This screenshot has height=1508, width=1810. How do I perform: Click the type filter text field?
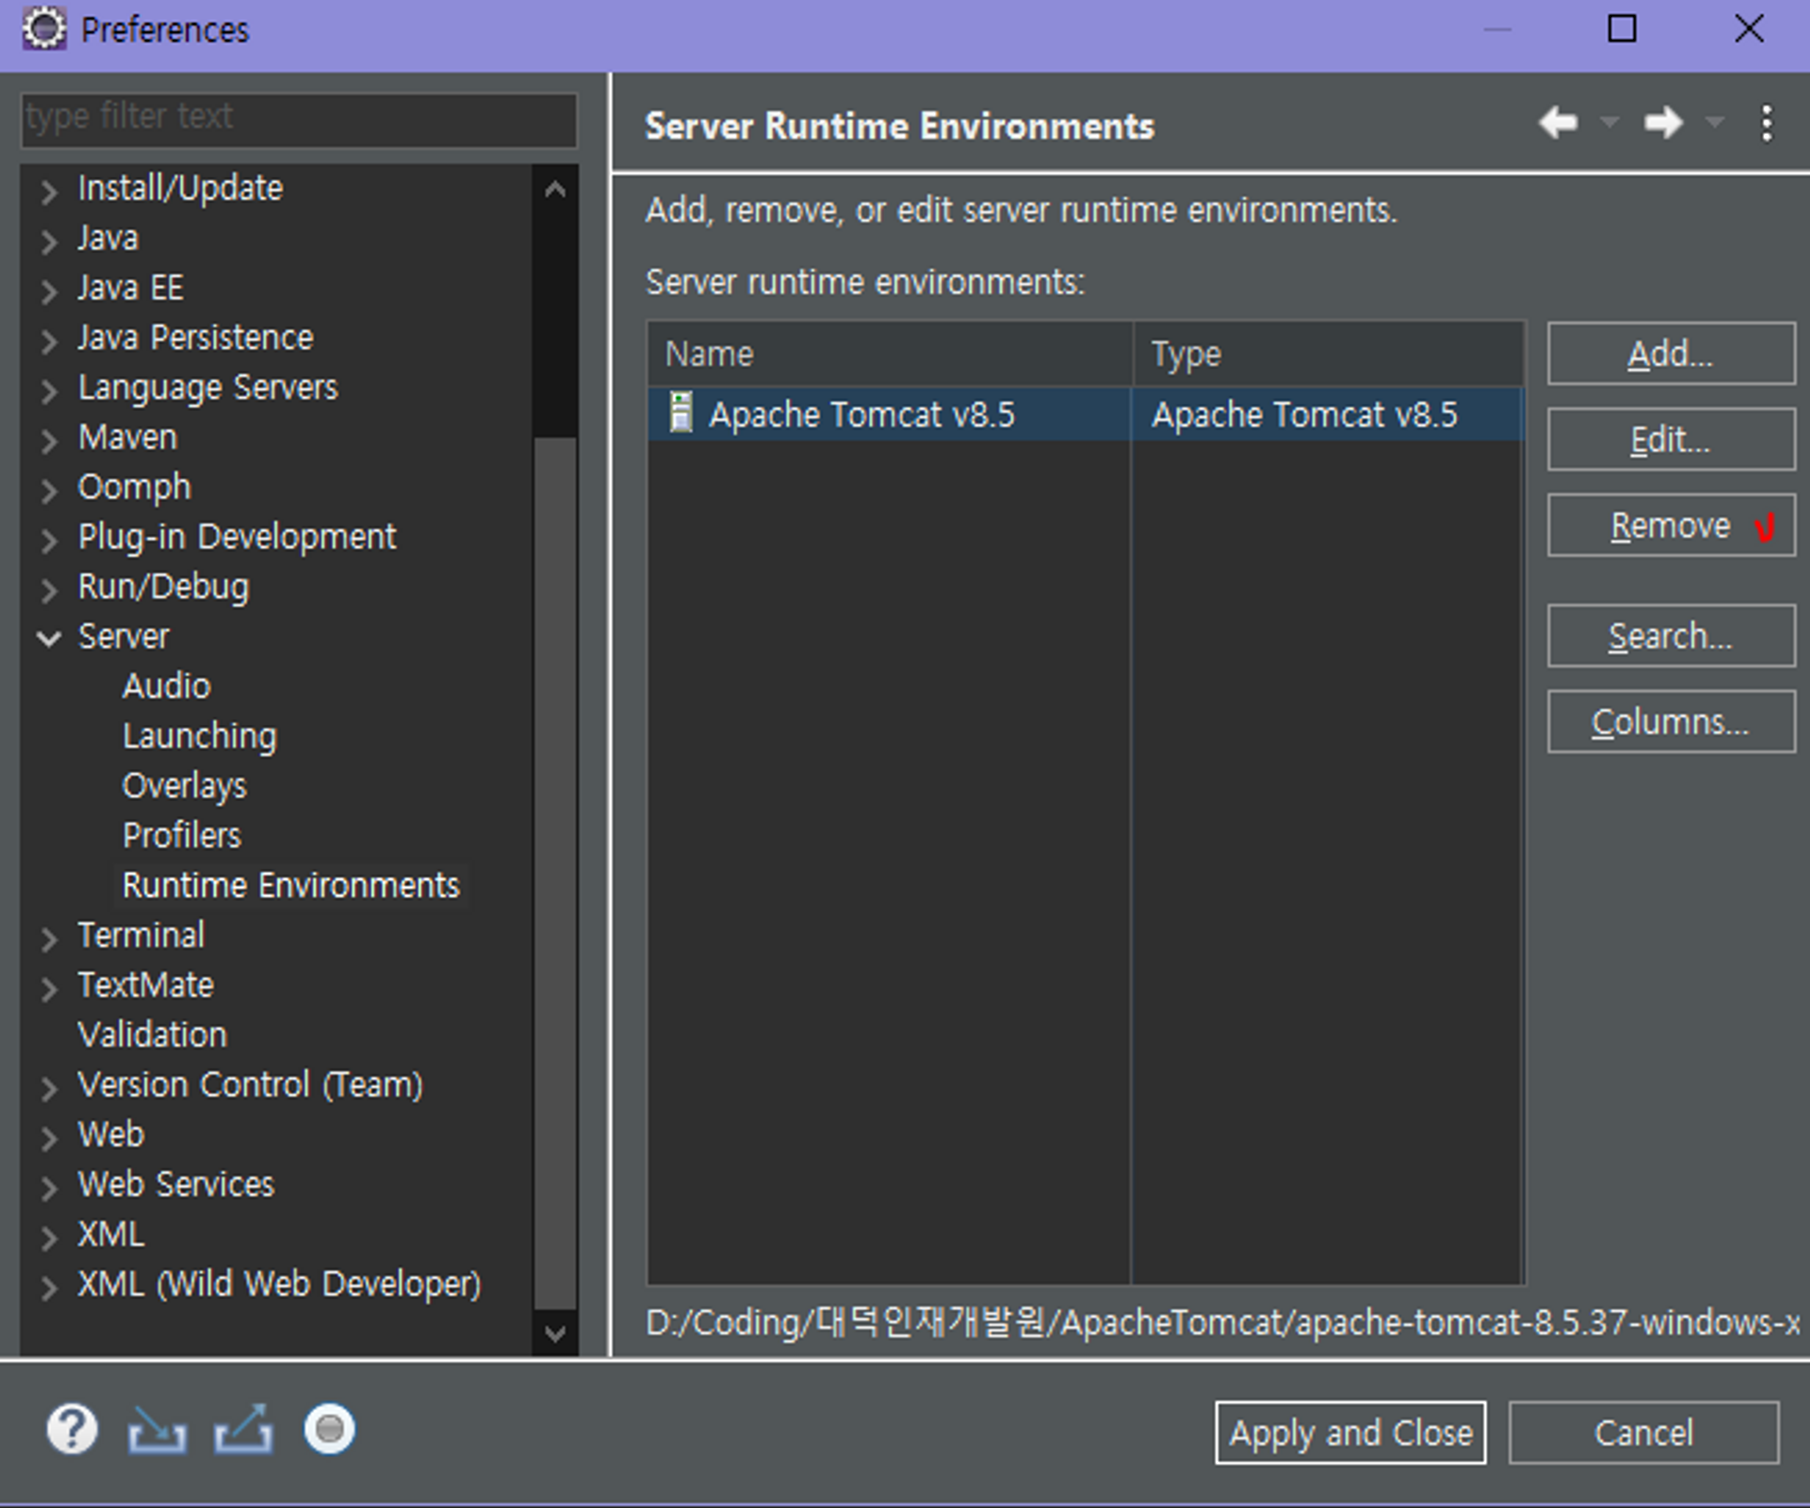(x=299, y=119)
